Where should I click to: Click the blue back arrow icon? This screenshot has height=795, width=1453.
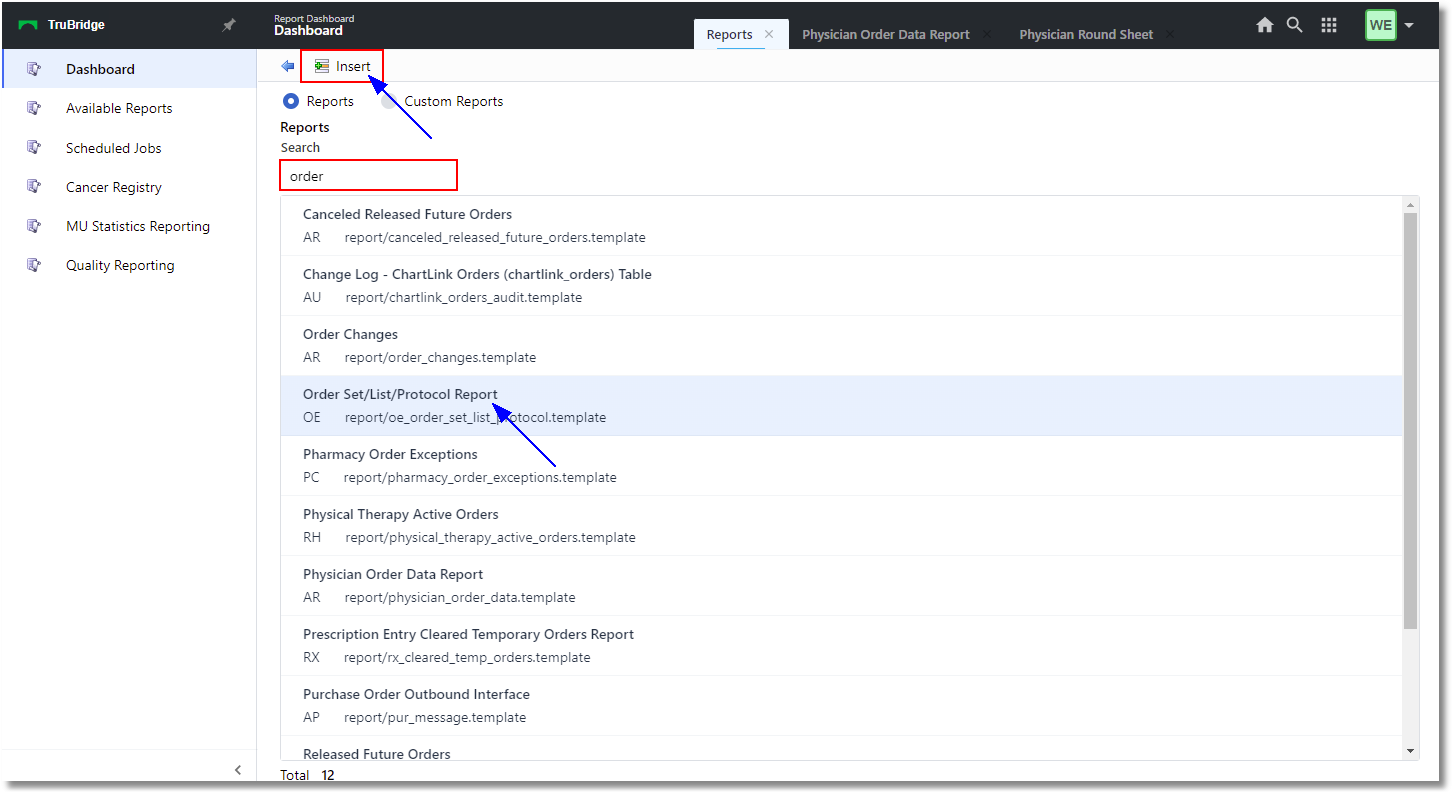(288, 66)
